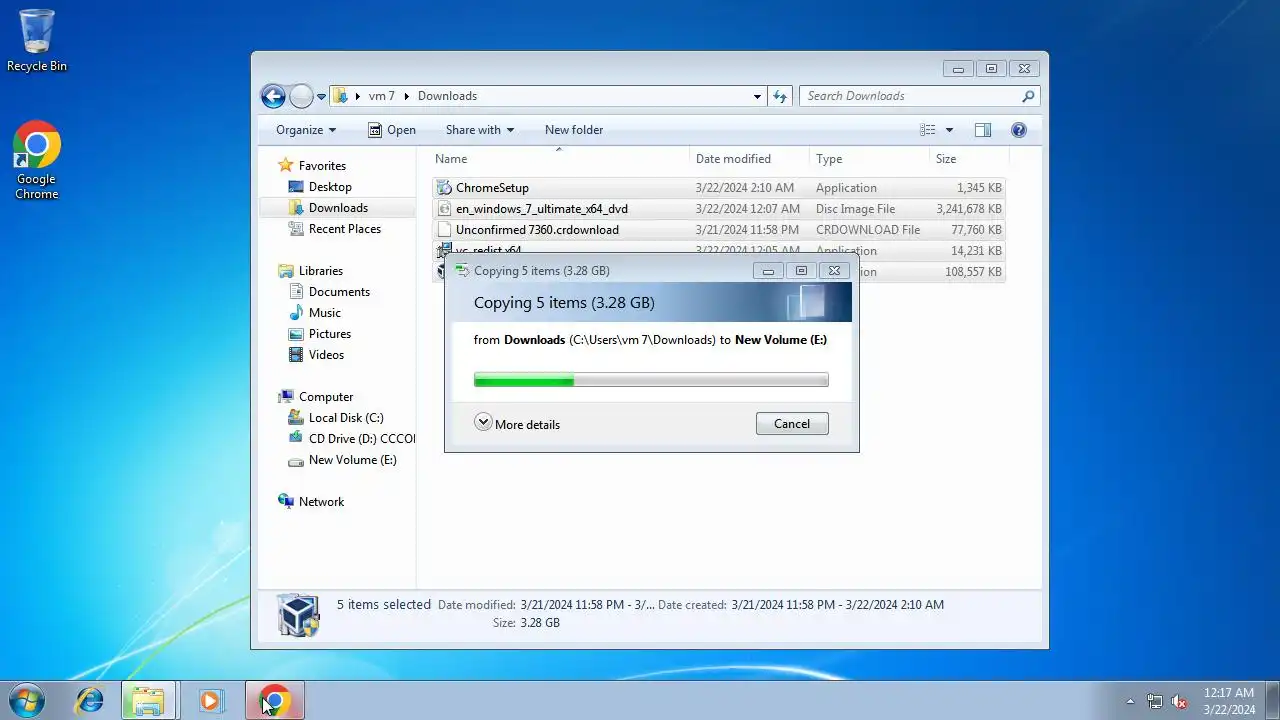This screenshot has width=1280, height=720.
Task: Click the search magnifier icon
Action: pos(1028,96)
